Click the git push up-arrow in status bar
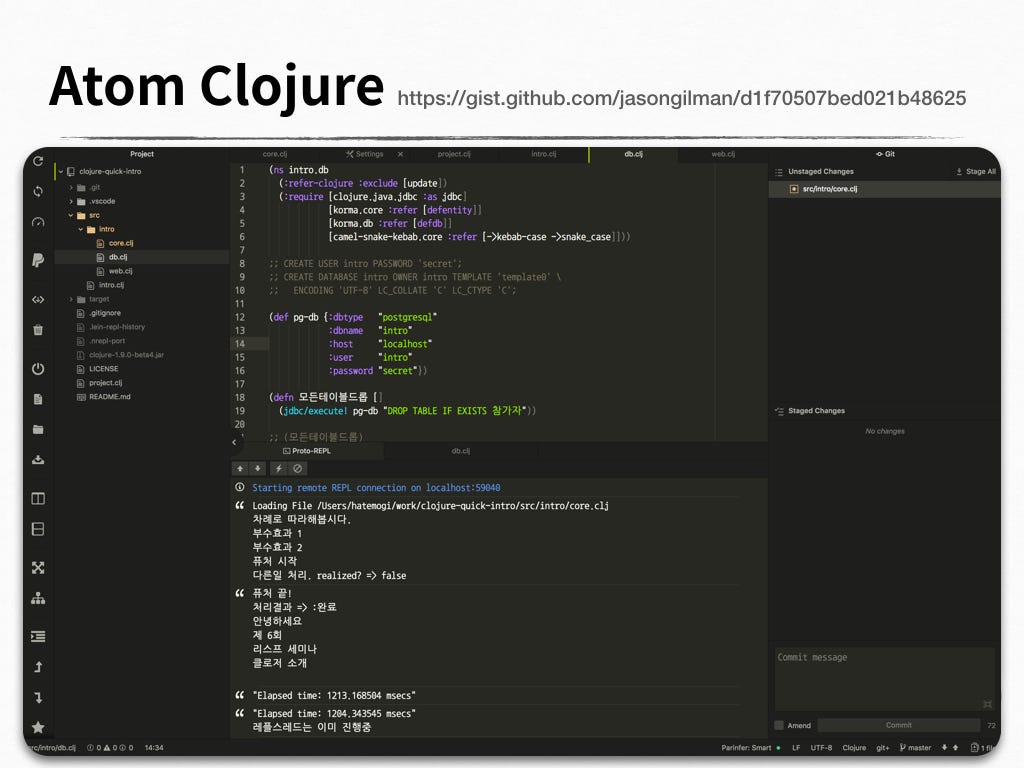The image size is (1024, 768). pyautogui.click(x=955, y=748)
